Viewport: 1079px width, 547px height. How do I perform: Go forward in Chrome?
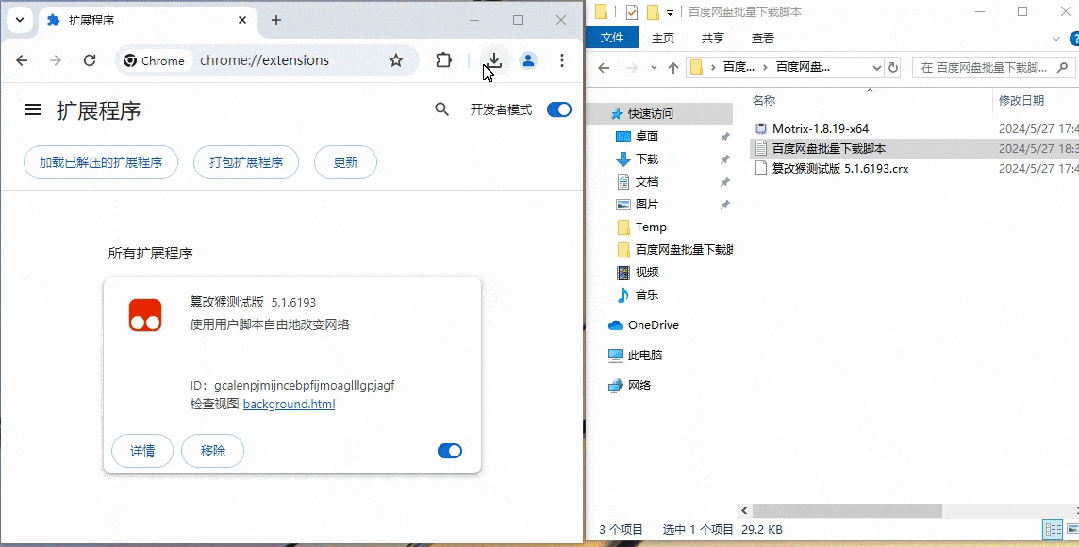tap(55, 61)
